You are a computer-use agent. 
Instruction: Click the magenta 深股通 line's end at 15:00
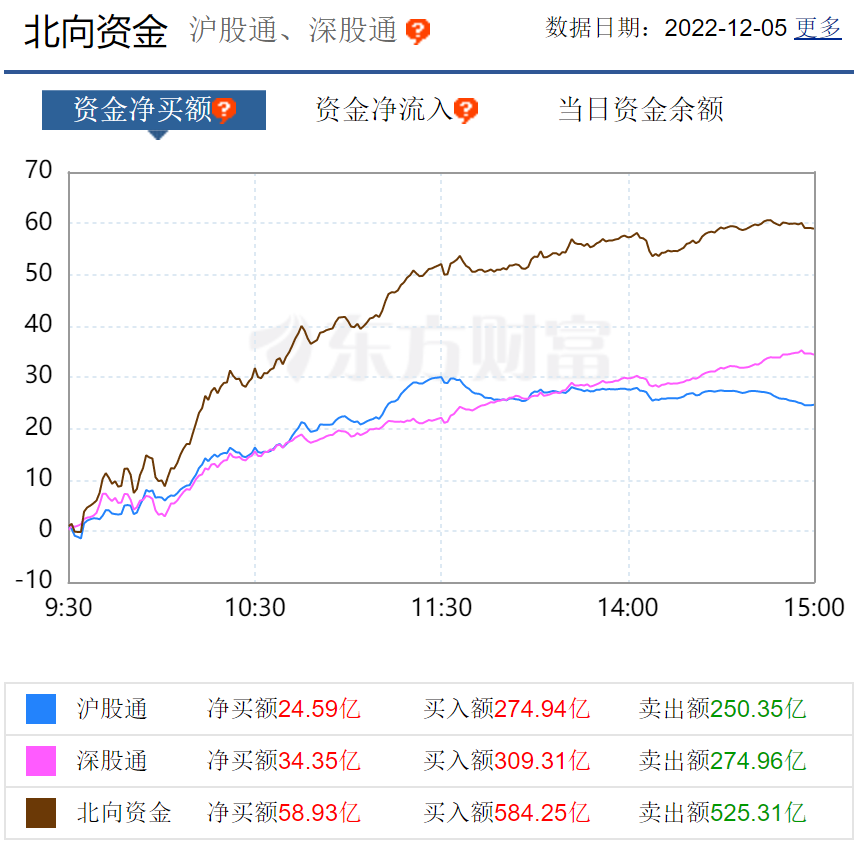[813, 355]
